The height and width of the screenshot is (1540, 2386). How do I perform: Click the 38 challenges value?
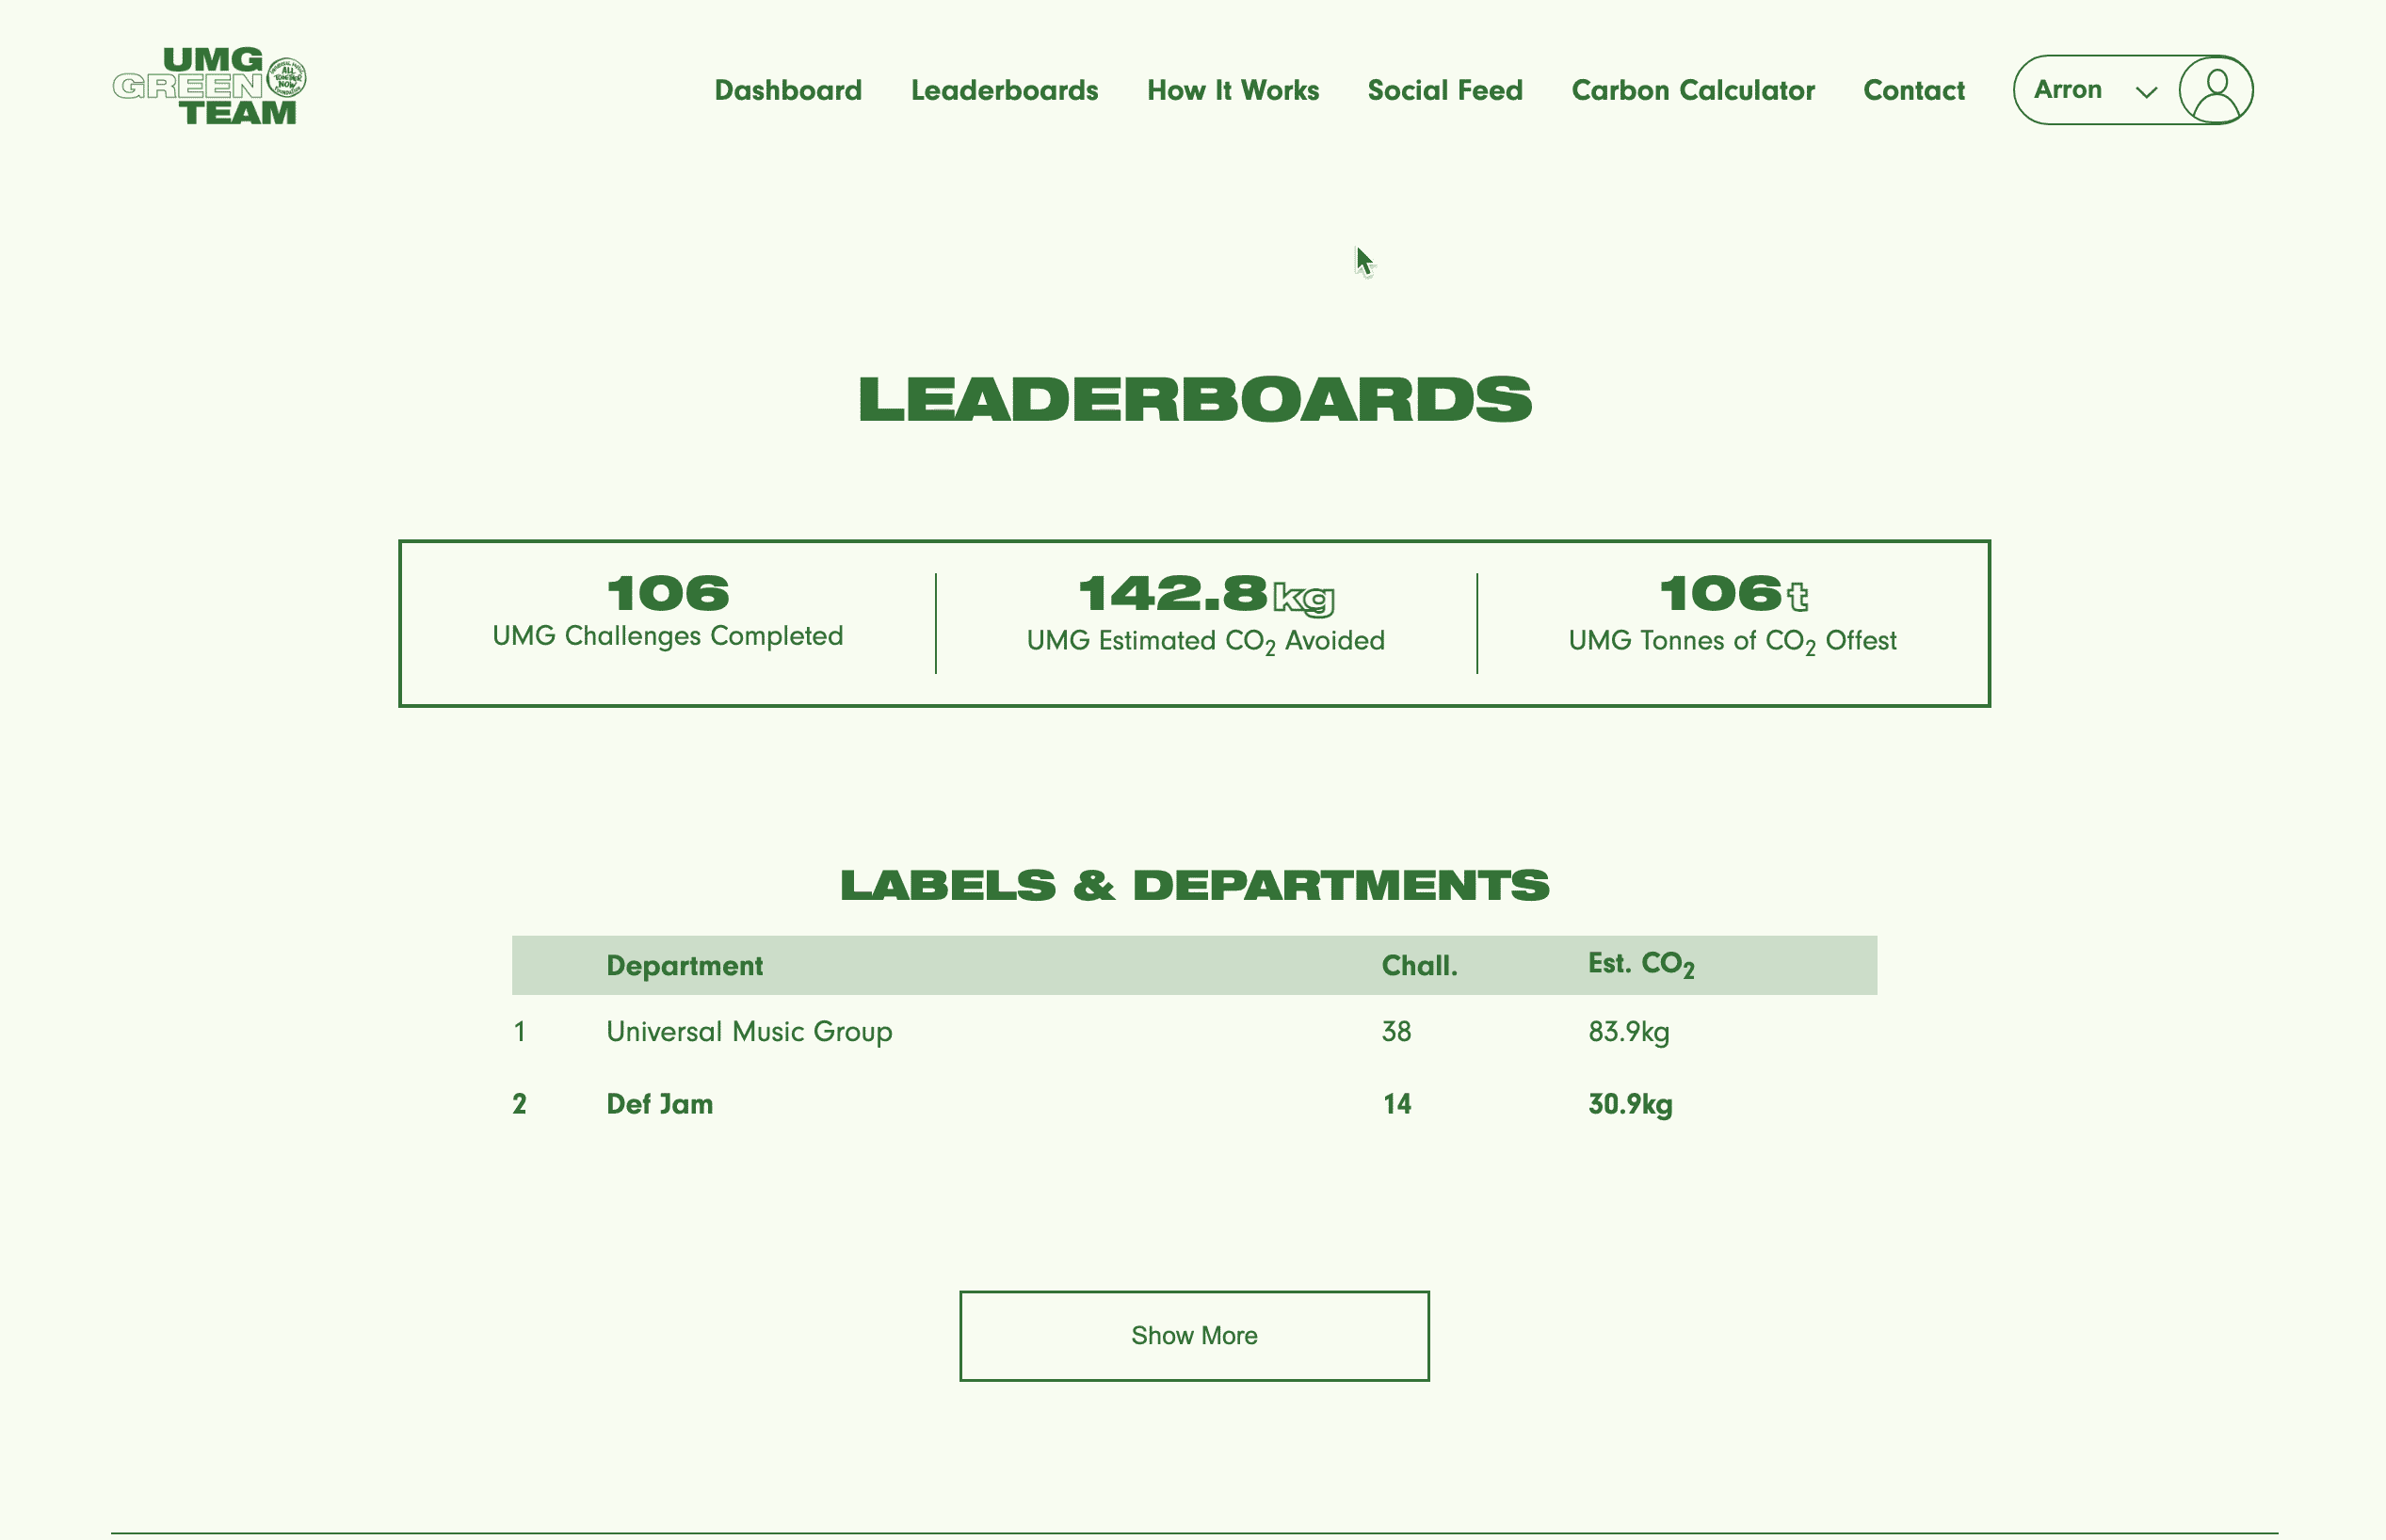(x=1396, y=1032)
